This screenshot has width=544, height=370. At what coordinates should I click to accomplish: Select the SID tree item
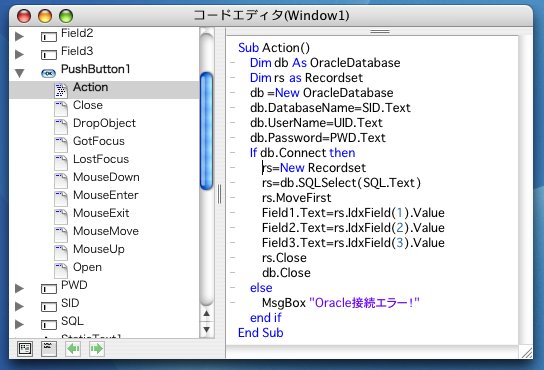pos(70,303)
